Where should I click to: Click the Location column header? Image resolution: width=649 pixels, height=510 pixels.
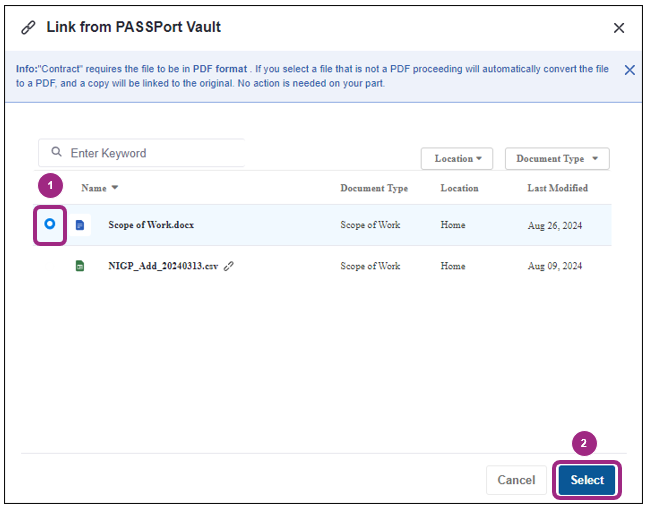tap(459, 188)
